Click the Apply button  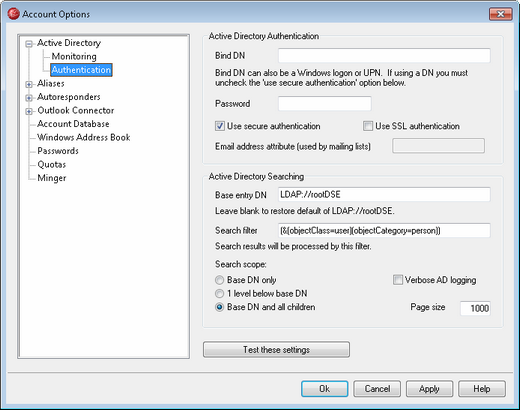pos(429,389)
